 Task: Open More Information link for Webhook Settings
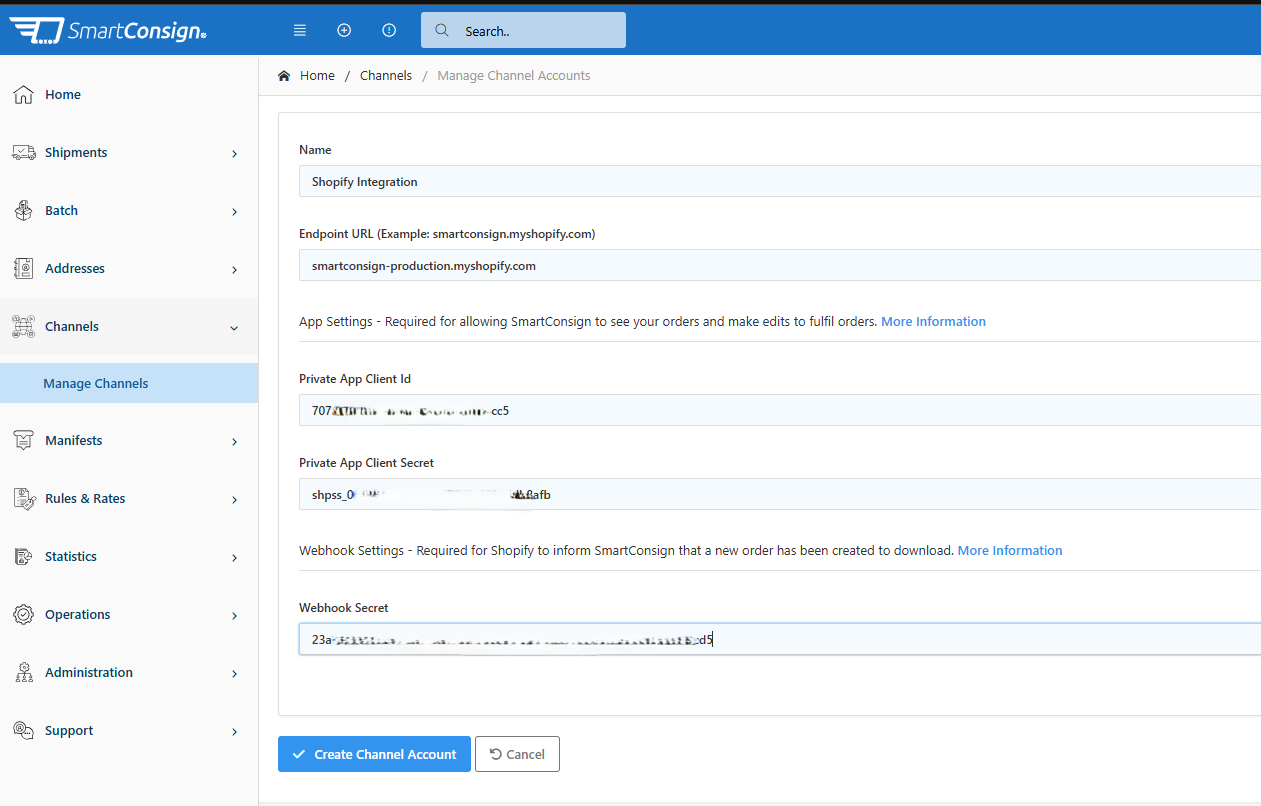pos(1010,551)
